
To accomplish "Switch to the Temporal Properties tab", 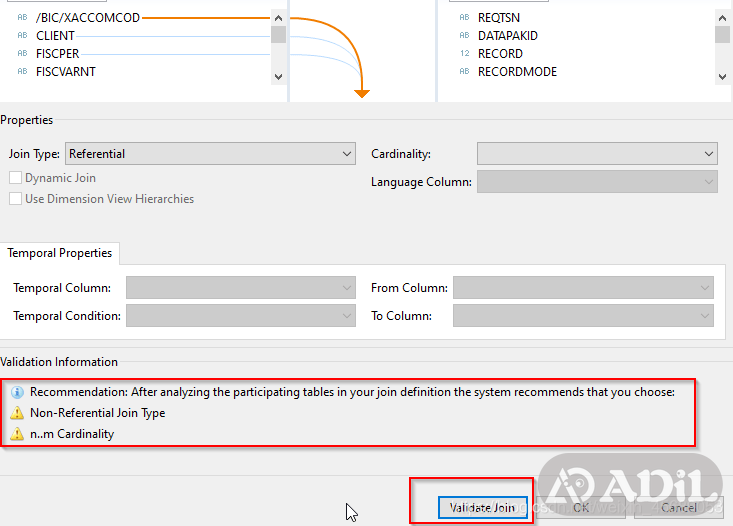I will coord(60,253).
